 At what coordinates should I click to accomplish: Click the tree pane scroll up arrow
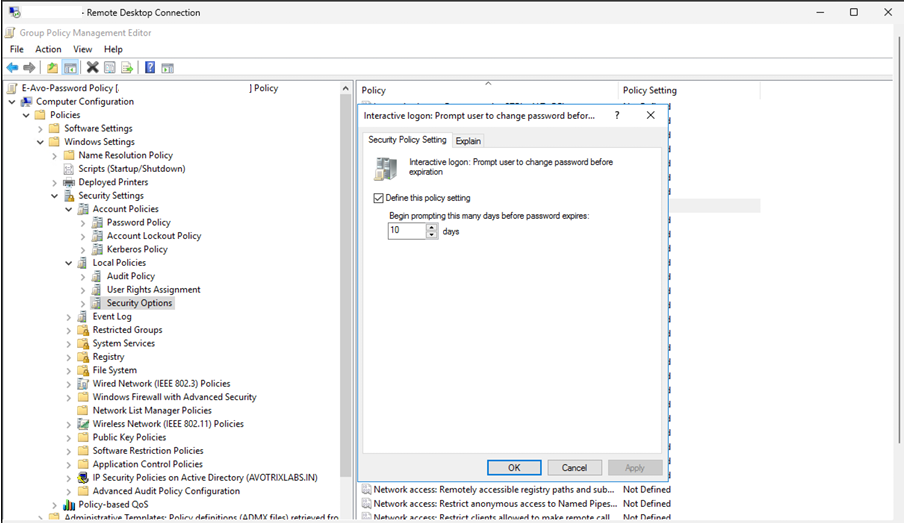346,88
